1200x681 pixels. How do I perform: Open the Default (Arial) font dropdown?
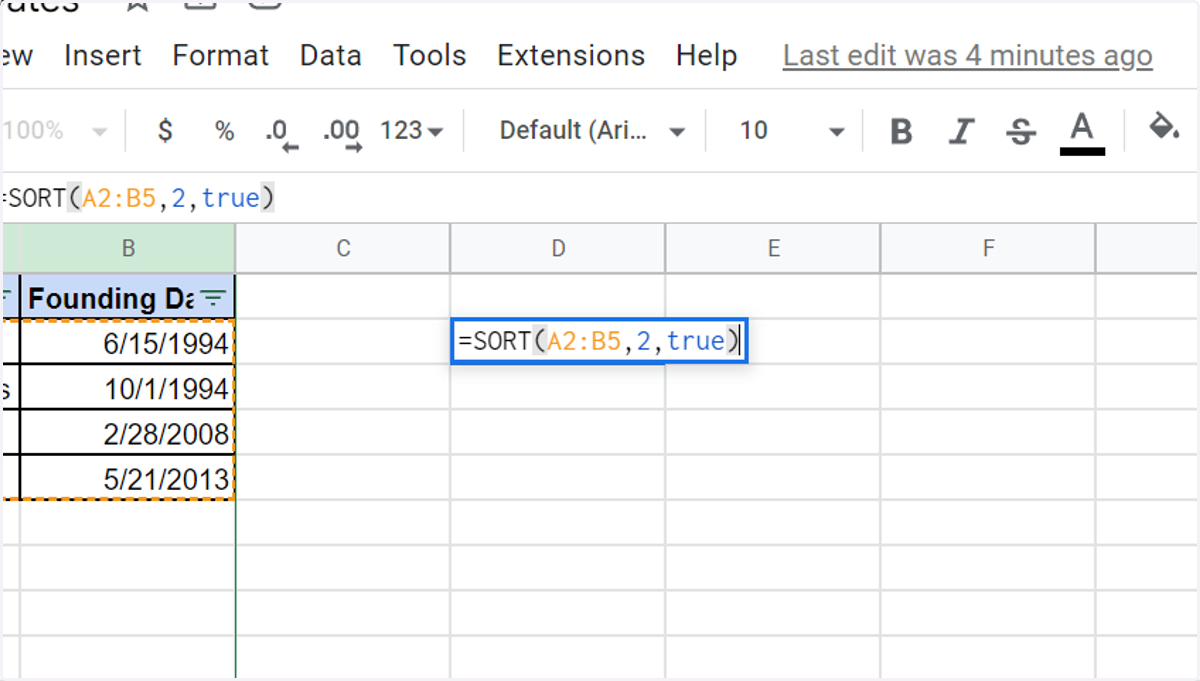tap(592, 131)
